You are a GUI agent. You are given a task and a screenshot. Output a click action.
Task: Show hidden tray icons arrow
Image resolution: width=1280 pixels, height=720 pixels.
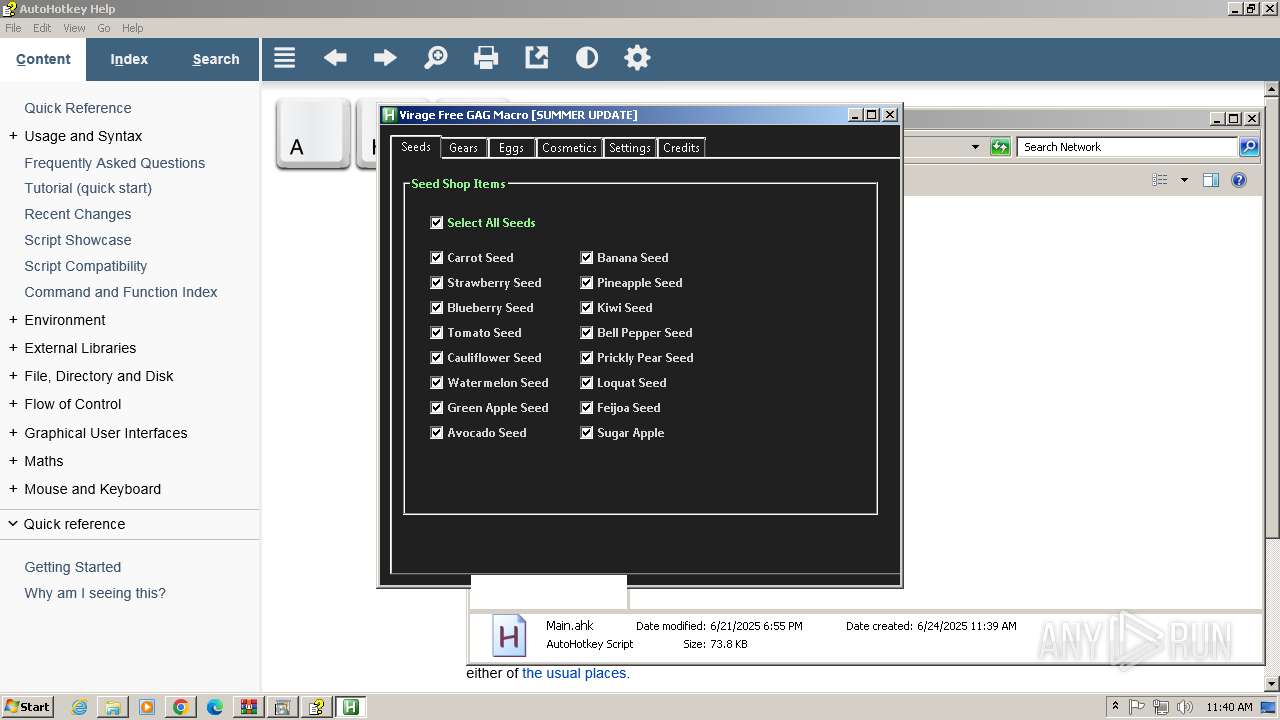click(1116, 707)
